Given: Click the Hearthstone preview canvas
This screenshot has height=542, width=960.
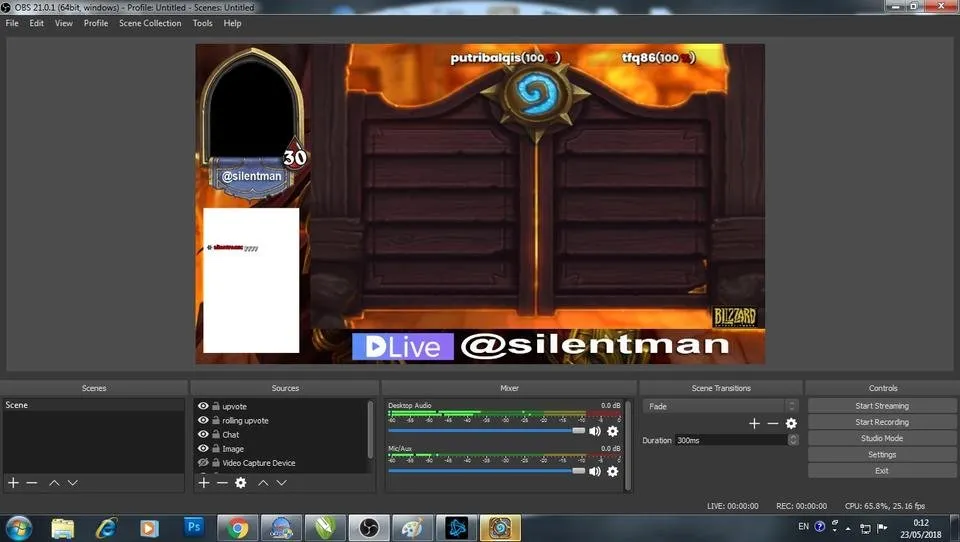Looking at the screenshot, I should tap(480, 204).
